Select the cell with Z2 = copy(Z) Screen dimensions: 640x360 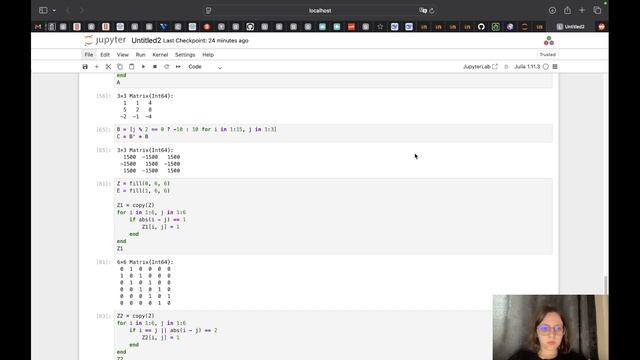(333, 336)
